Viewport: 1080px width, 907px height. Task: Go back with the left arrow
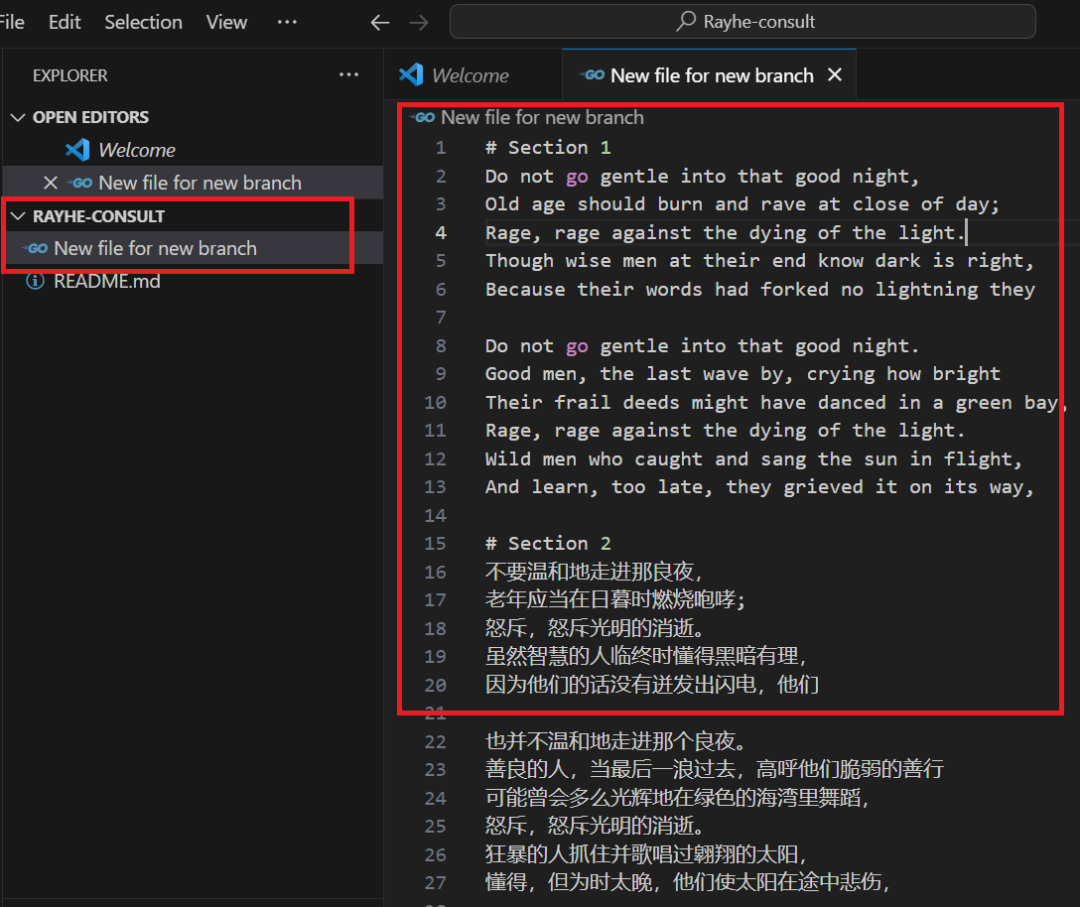(x=380, y=23)
